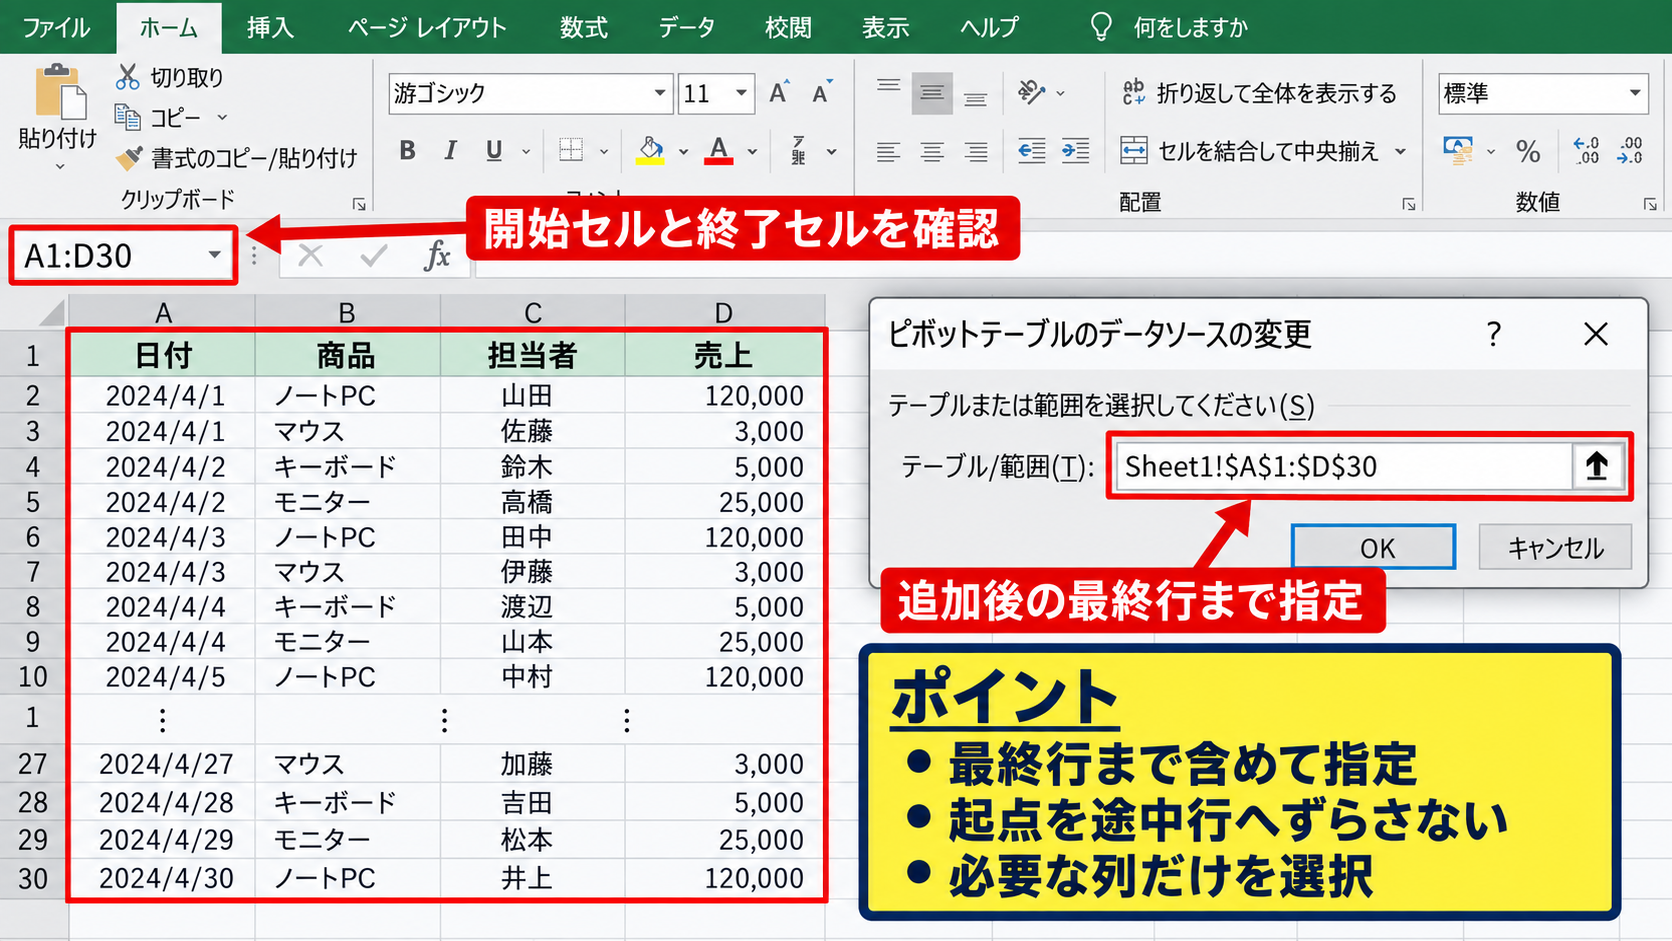Click the accounting number format icon
Image resolution: width=1672 pixels, height=941 pixels.
pos(1458,151)
